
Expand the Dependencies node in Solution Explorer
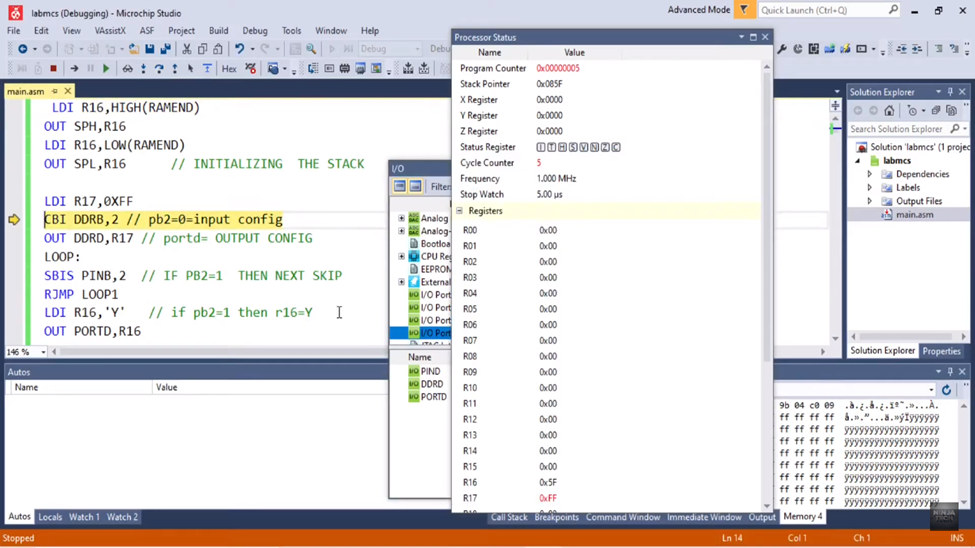coord(869,174)
